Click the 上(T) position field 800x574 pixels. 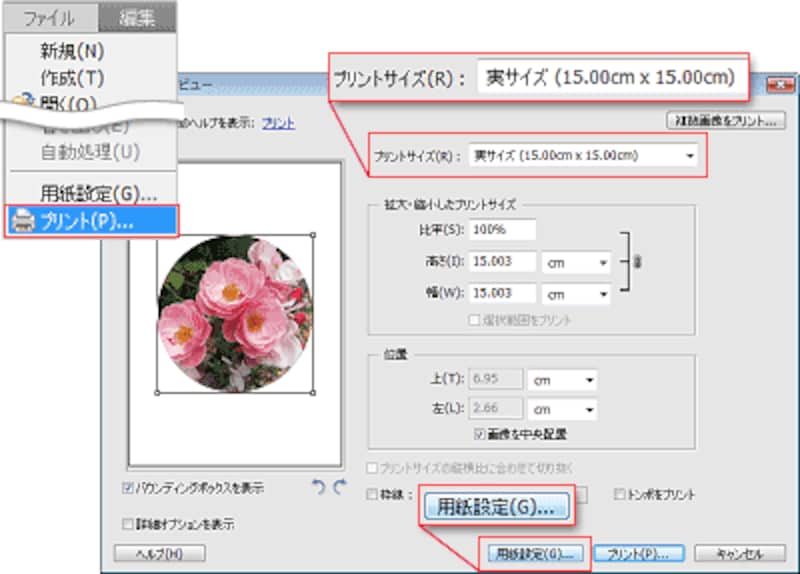(x=496, y=379)
